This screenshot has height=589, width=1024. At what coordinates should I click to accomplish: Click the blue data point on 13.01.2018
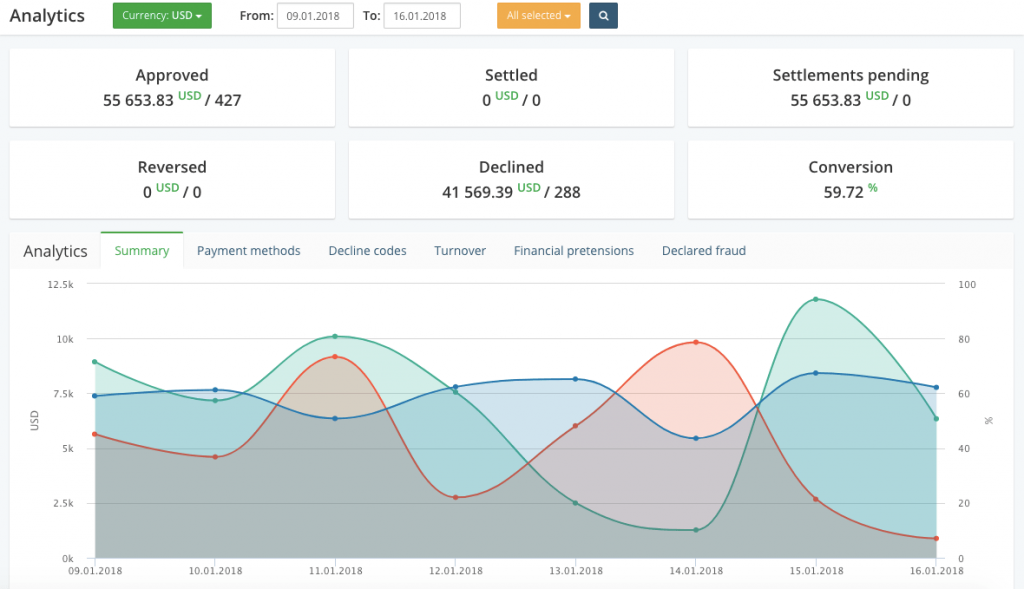pos(575,379)
